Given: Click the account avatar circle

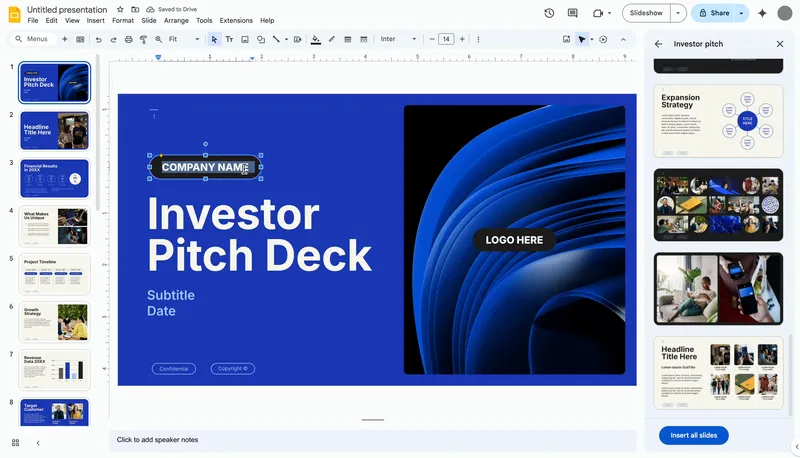Looking at the screenshot, I should (784, 13).
